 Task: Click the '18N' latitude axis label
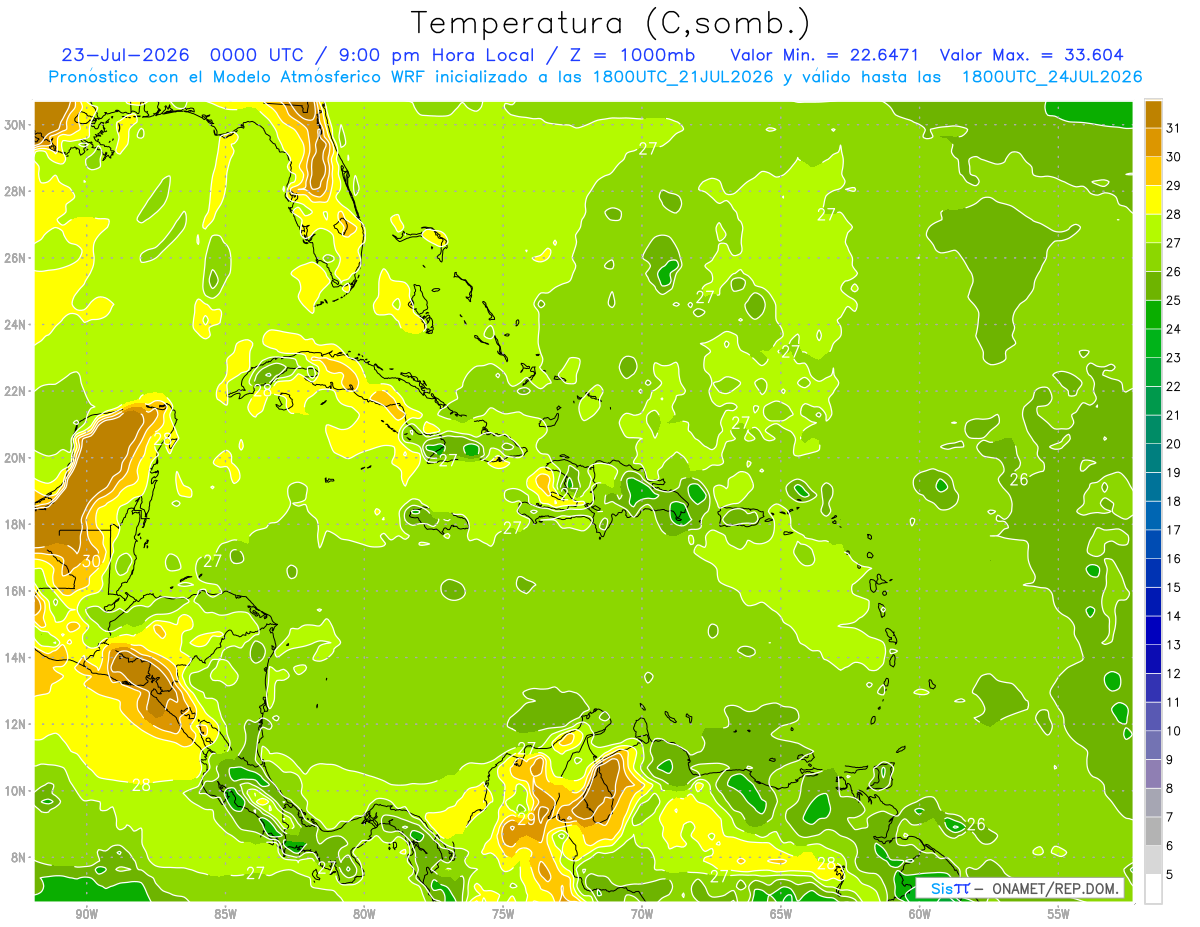tap(16, 524)
